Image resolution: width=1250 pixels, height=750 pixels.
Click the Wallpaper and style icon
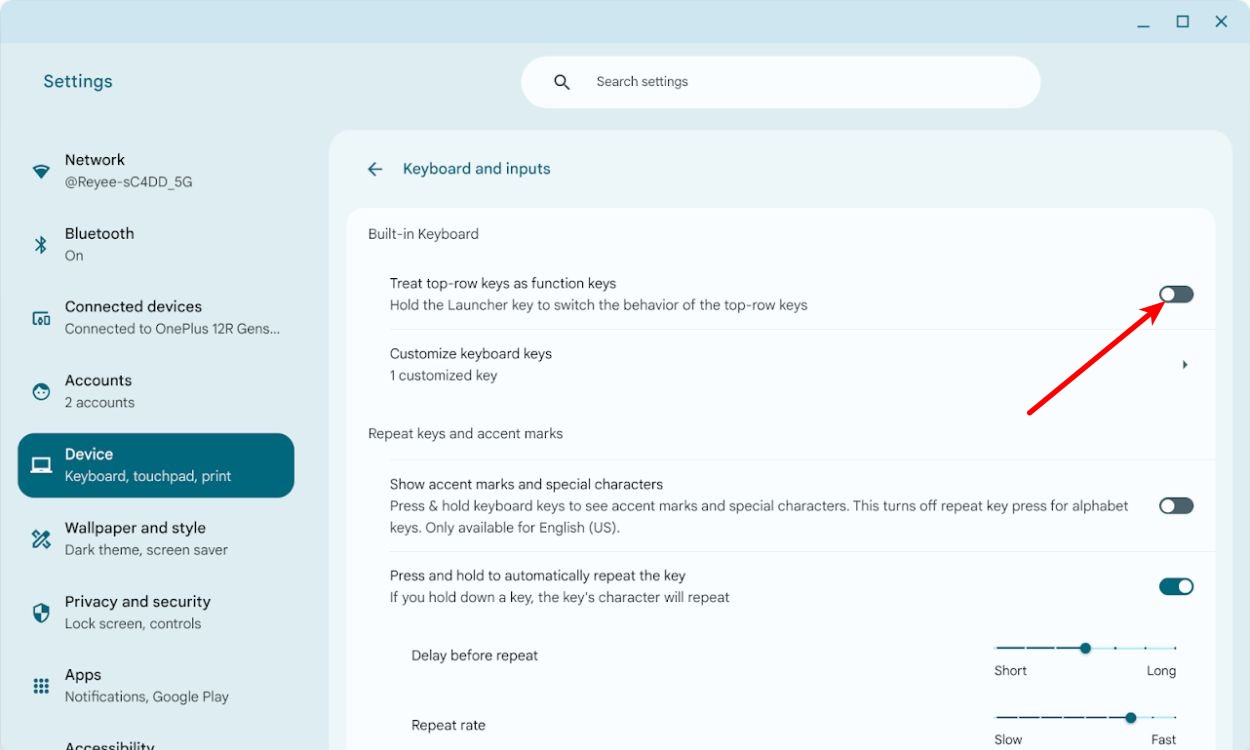41,539
